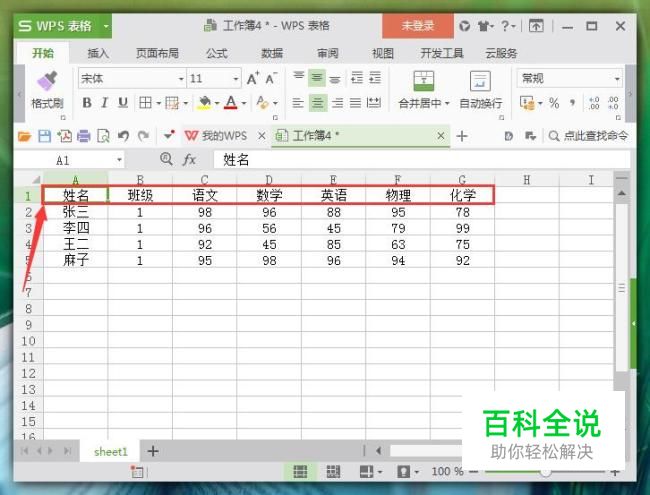Close the 工作簿4 document tab
The image size is (650, 495).
(441, 136)
